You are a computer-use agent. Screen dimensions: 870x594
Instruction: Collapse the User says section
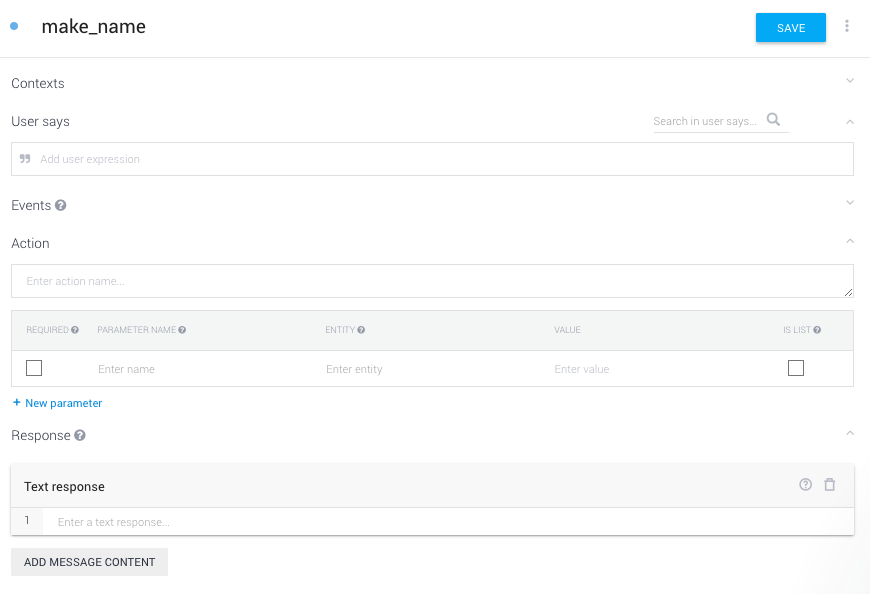pos(850,121)
